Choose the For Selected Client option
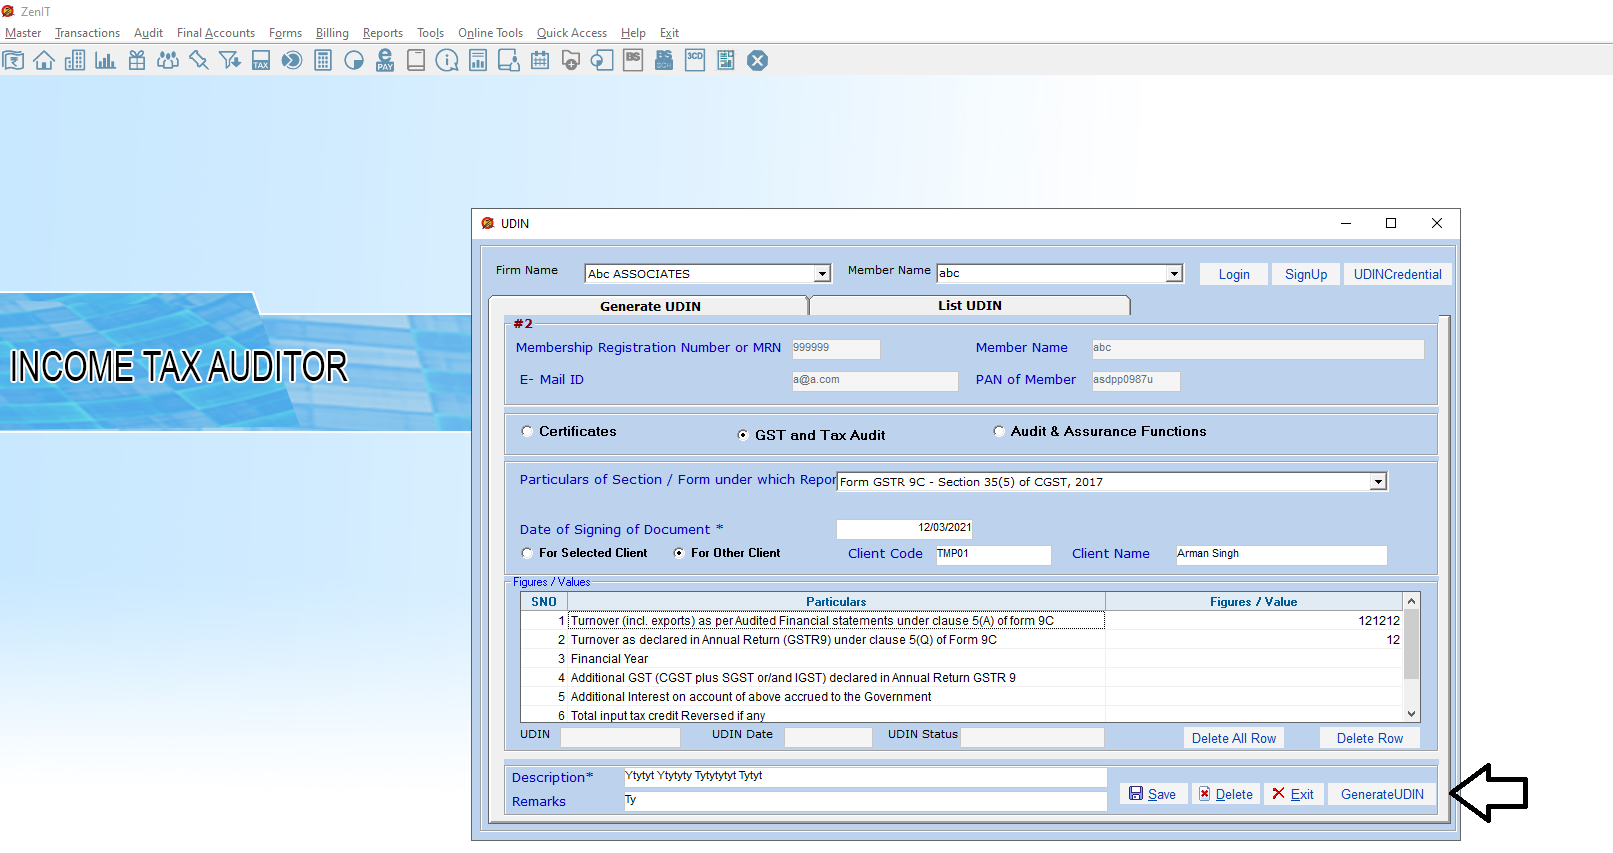 [x=527, y=553]
